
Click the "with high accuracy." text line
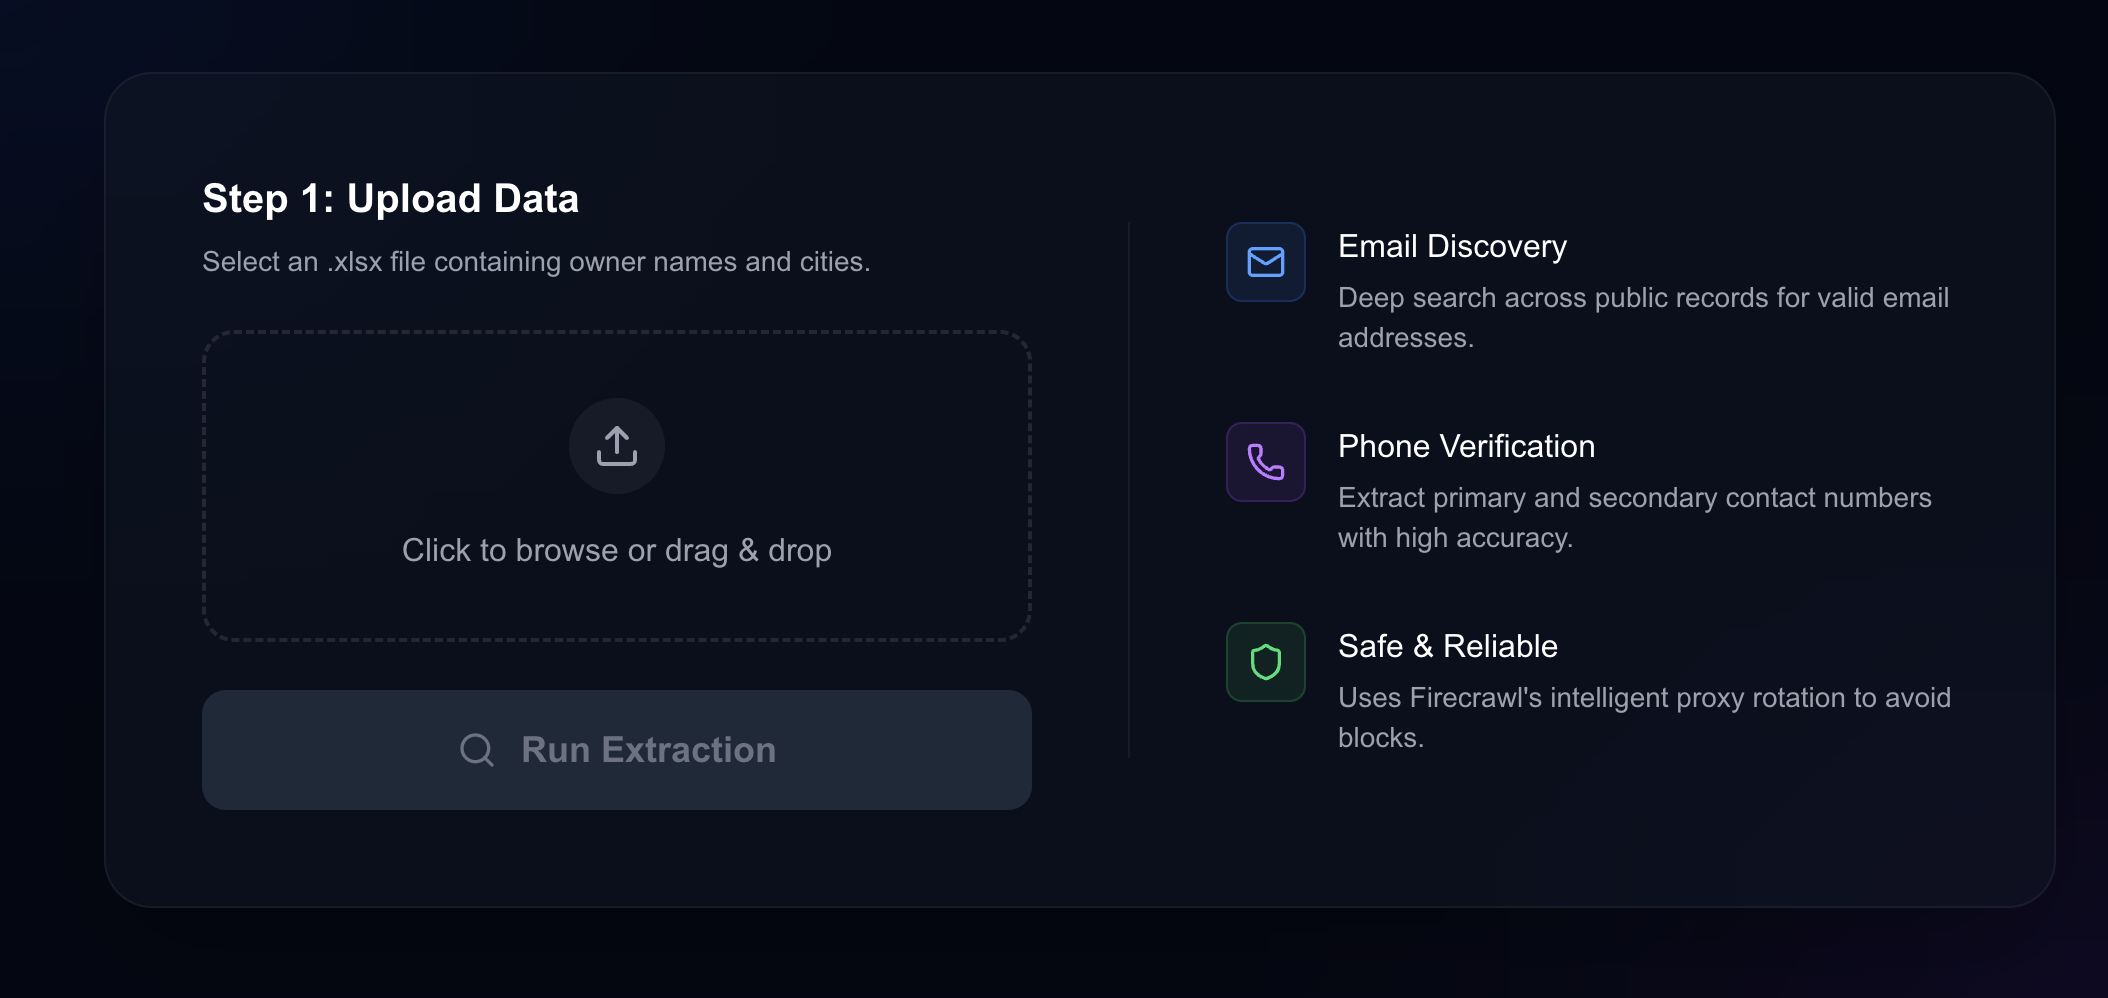coord(1455,538)
